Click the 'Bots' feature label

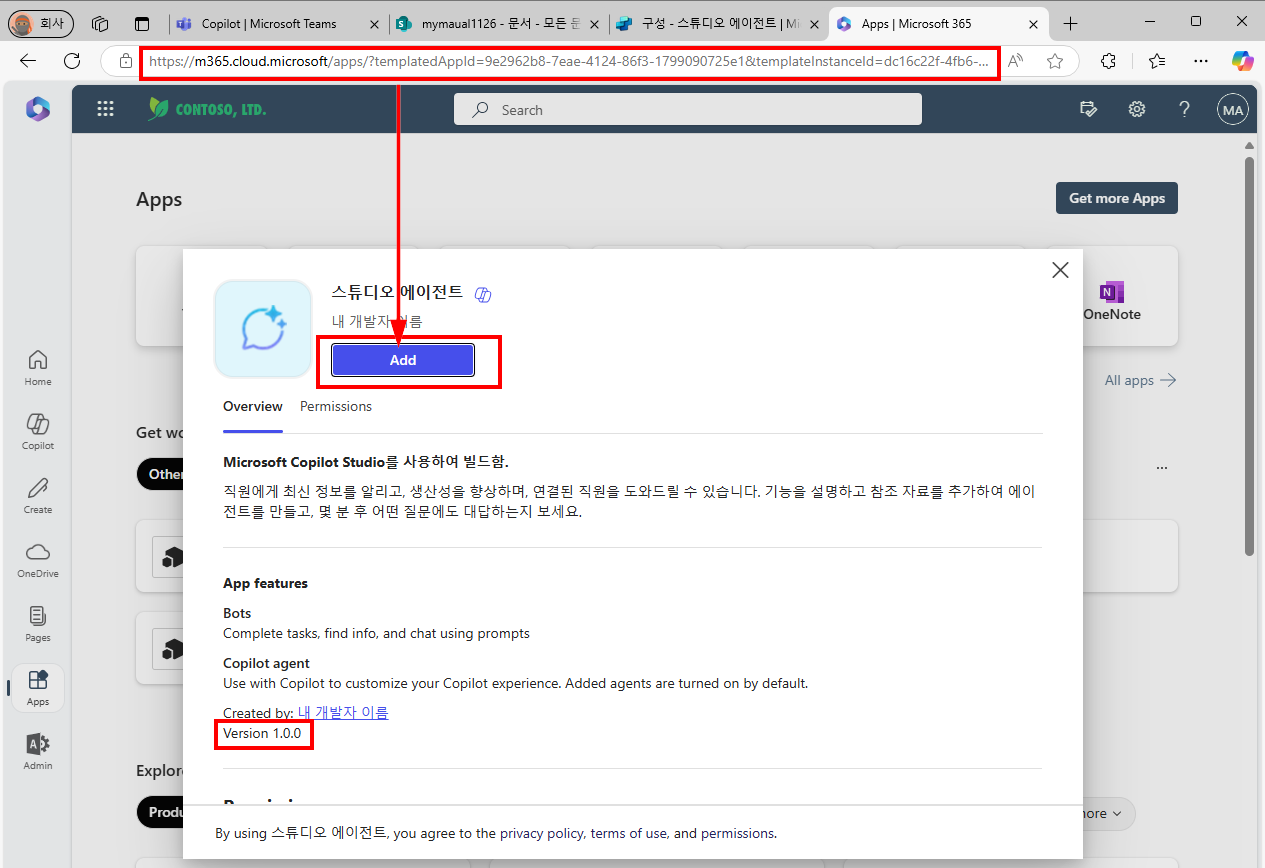tap(237, 613)
